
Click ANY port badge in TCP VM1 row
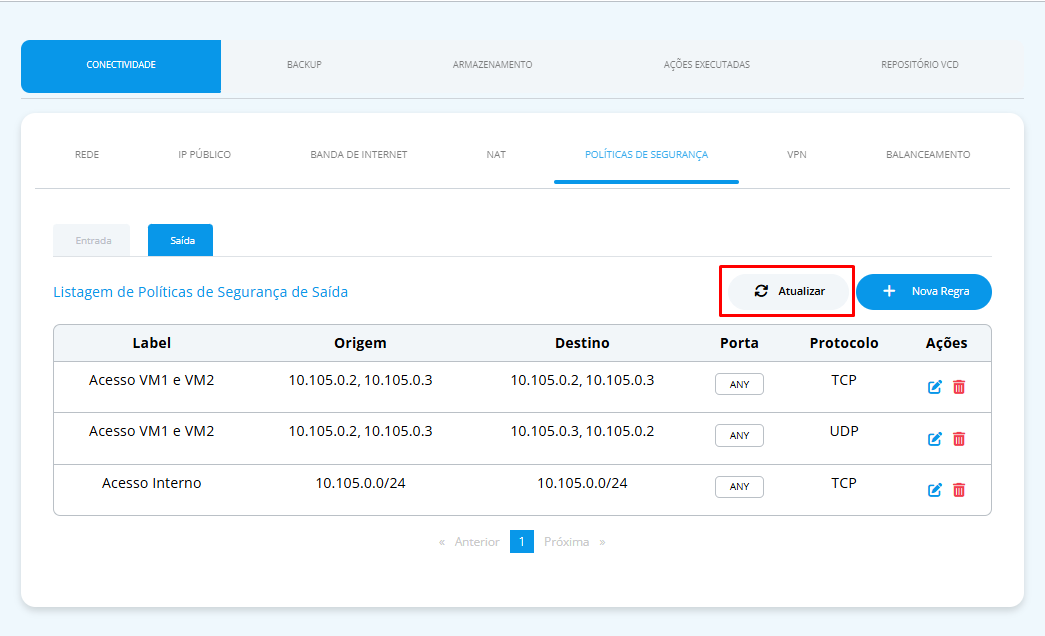coord(739,384)
